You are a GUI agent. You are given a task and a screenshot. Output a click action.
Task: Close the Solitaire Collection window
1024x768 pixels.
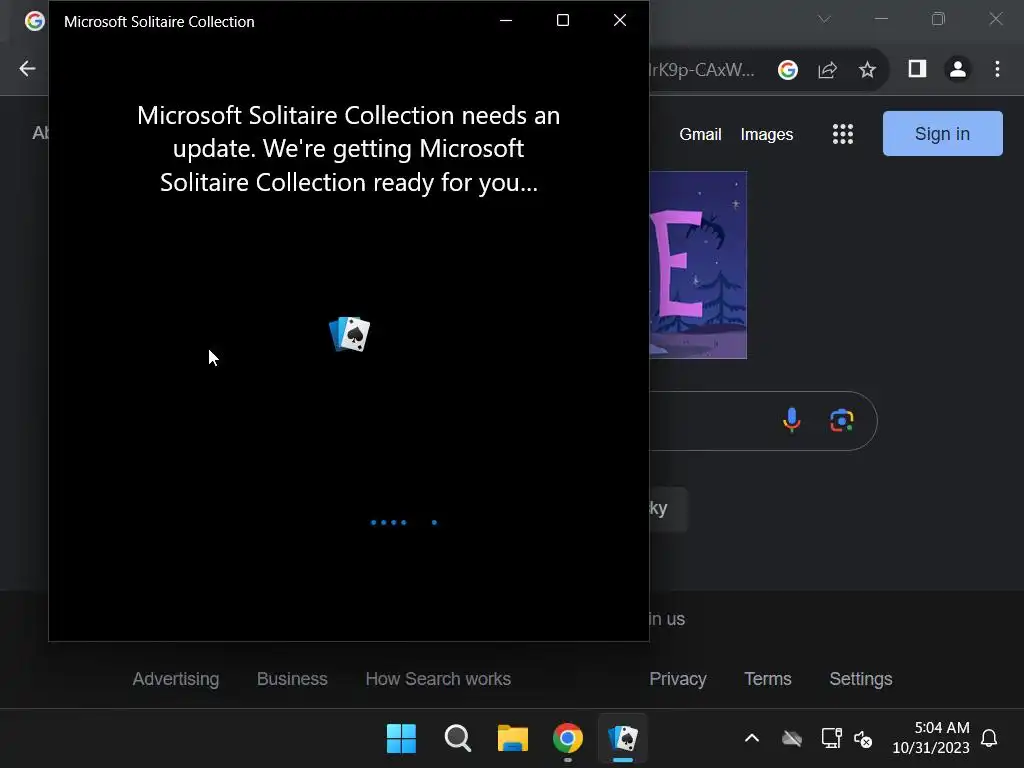pyautogui.click(x=620, y=20)
